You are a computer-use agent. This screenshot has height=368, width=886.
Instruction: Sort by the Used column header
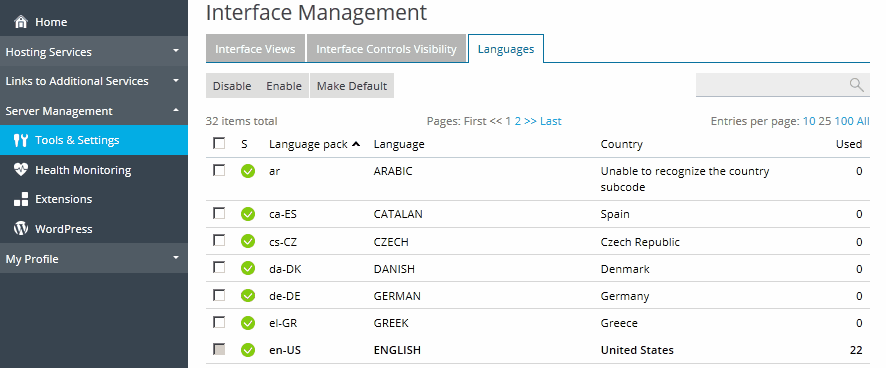click(x=849, y=144)
